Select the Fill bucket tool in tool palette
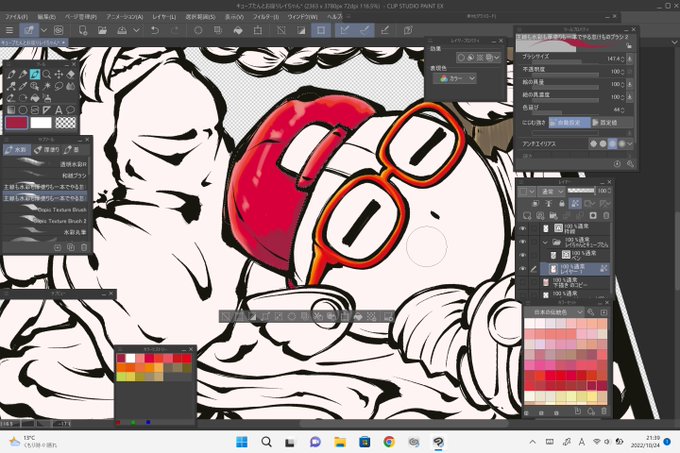 (x=35, y=98)
